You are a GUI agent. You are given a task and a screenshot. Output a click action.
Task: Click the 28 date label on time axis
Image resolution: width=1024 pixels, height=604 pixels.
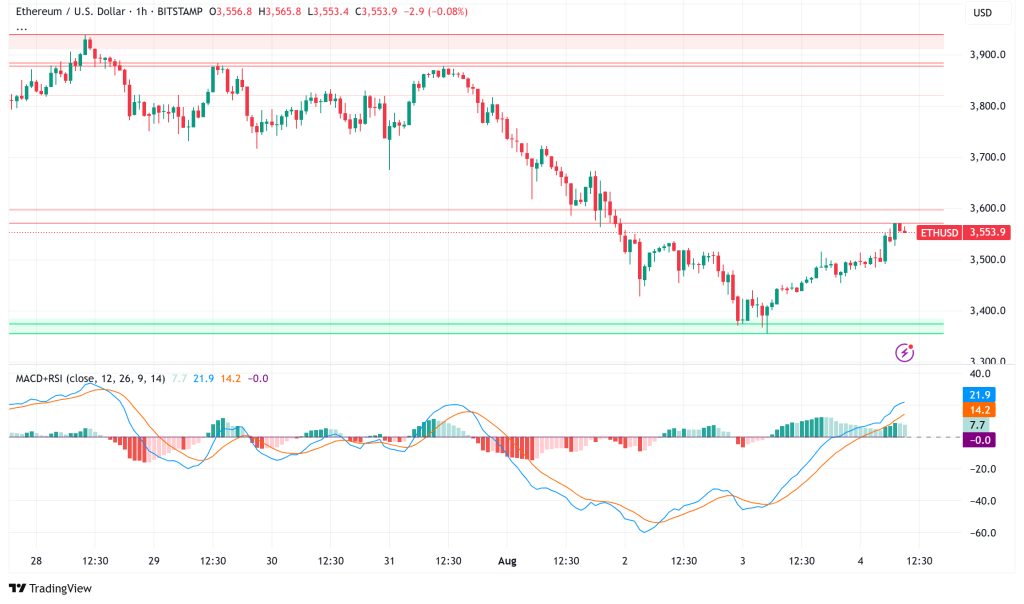tap(36, 561)
